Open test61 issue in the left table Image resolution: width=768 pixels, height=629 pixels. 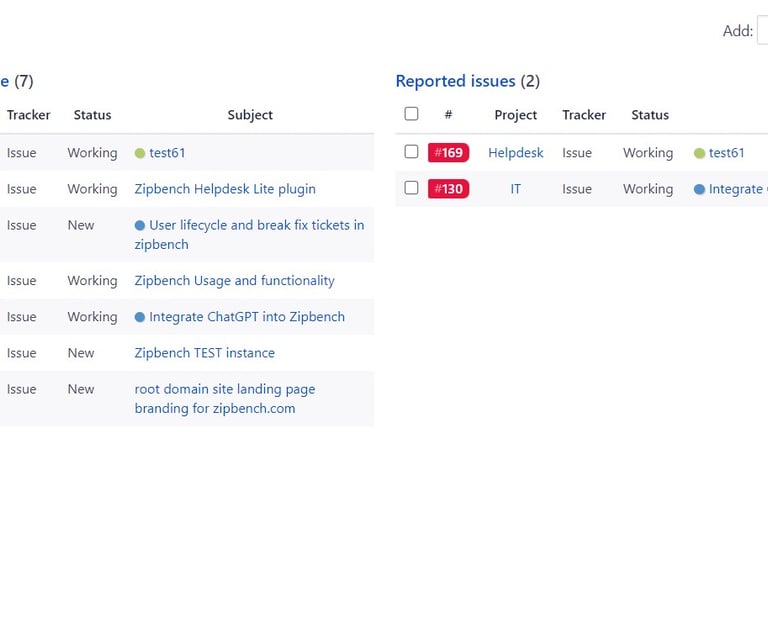coord(167,153)
